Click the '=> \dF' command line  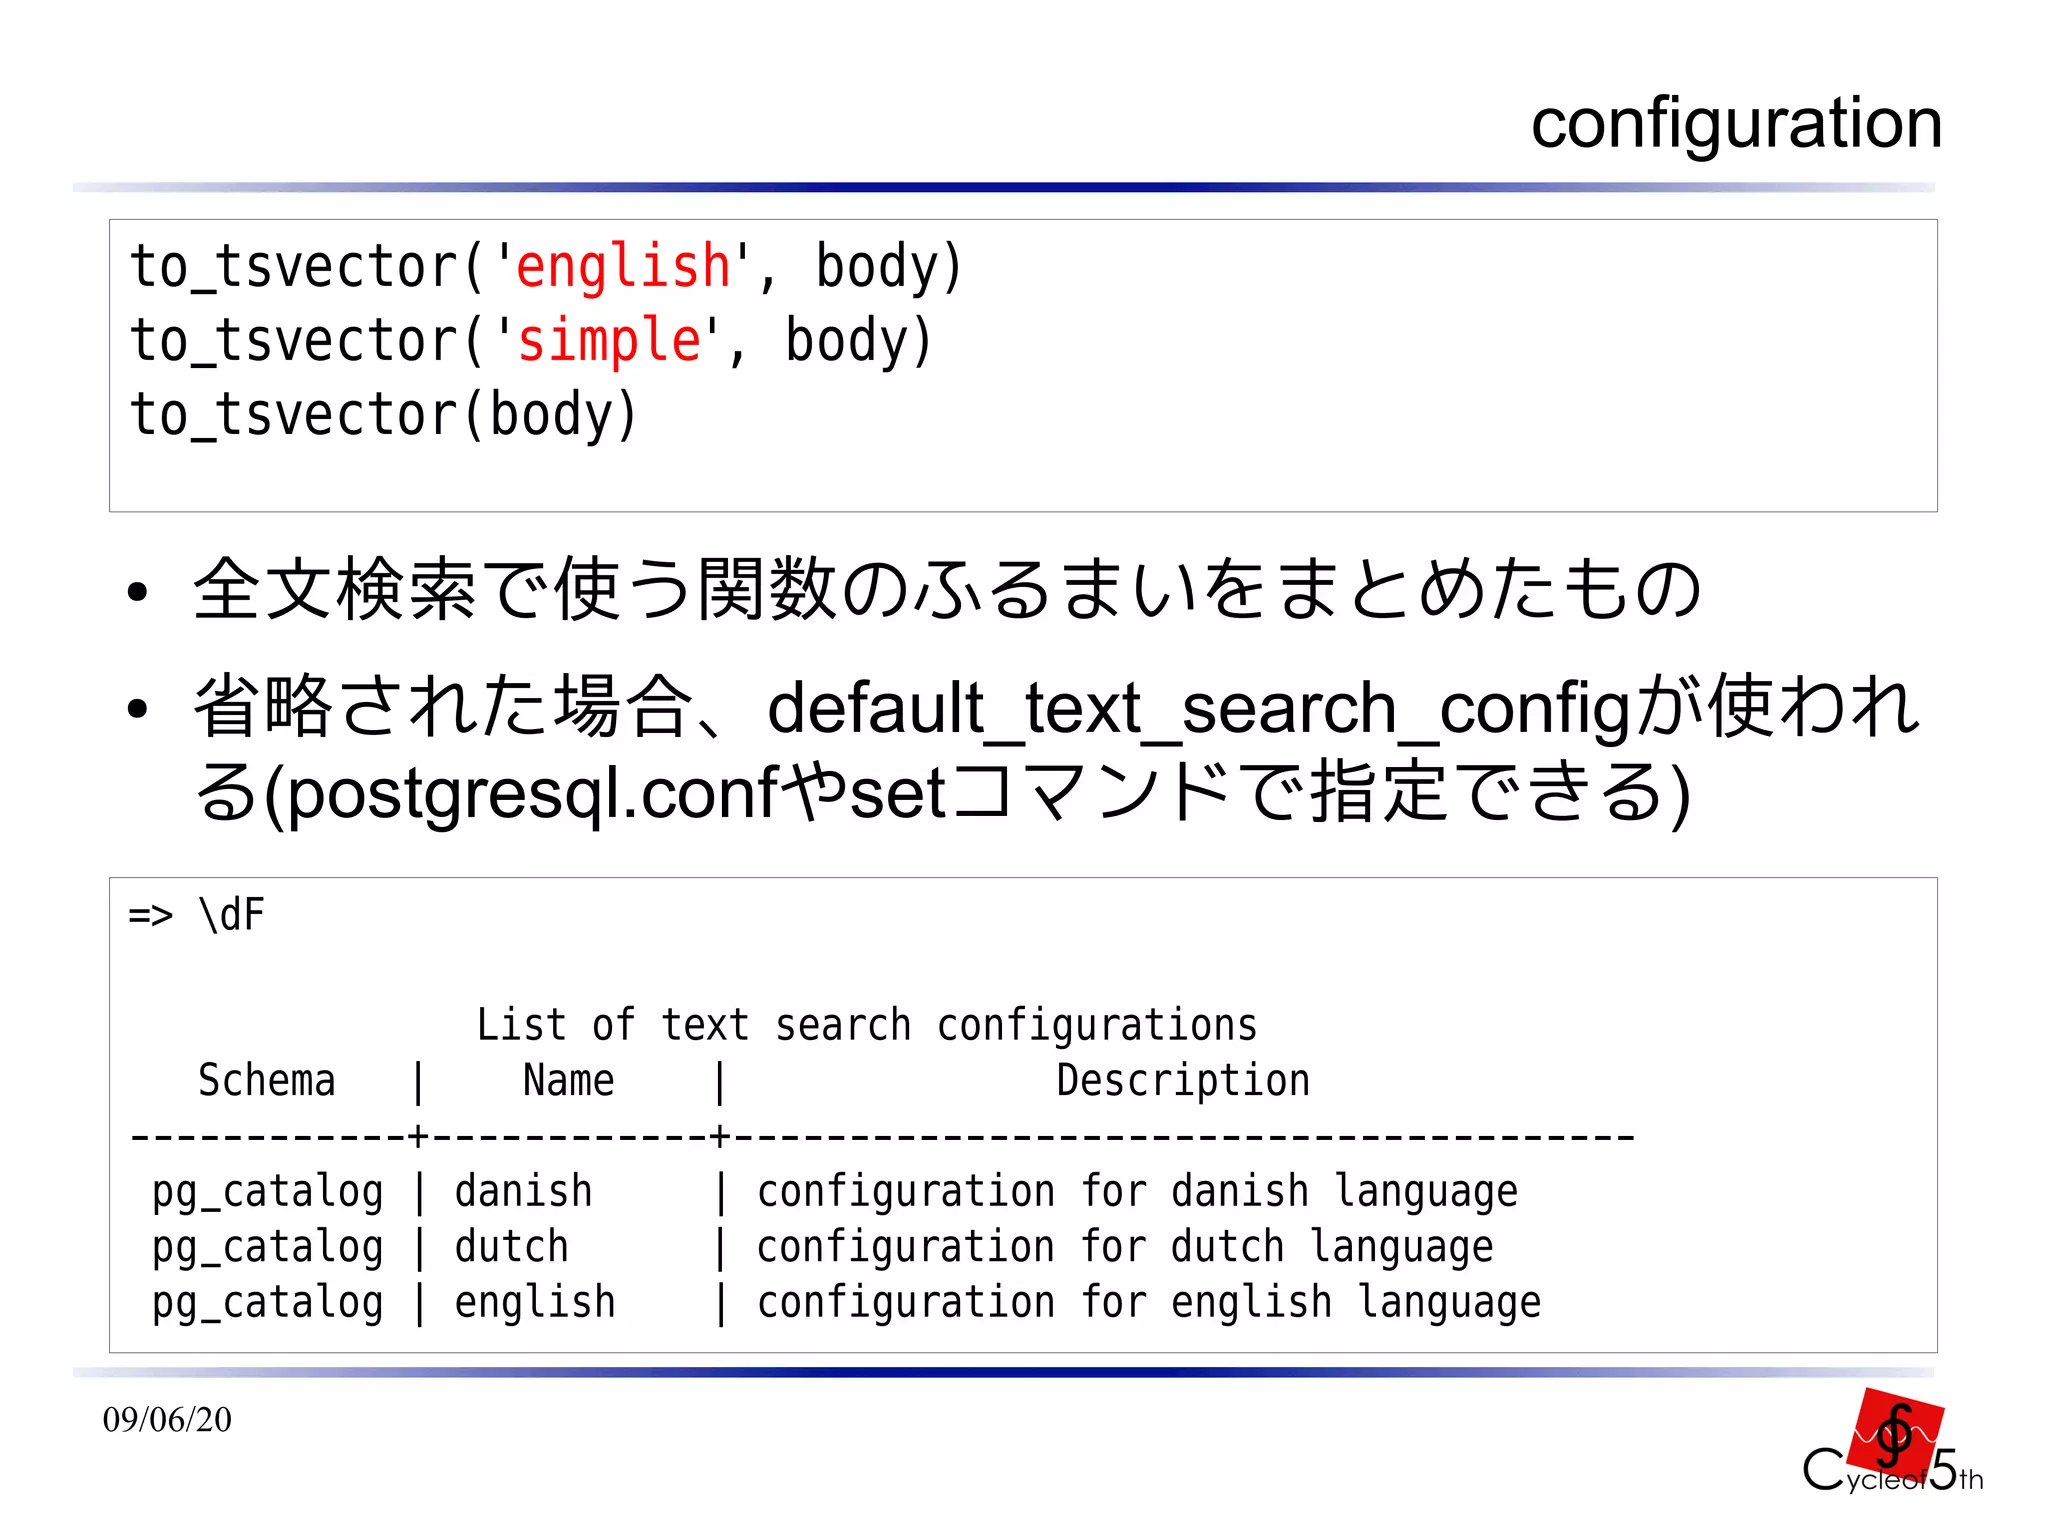(x=197, y=915)
